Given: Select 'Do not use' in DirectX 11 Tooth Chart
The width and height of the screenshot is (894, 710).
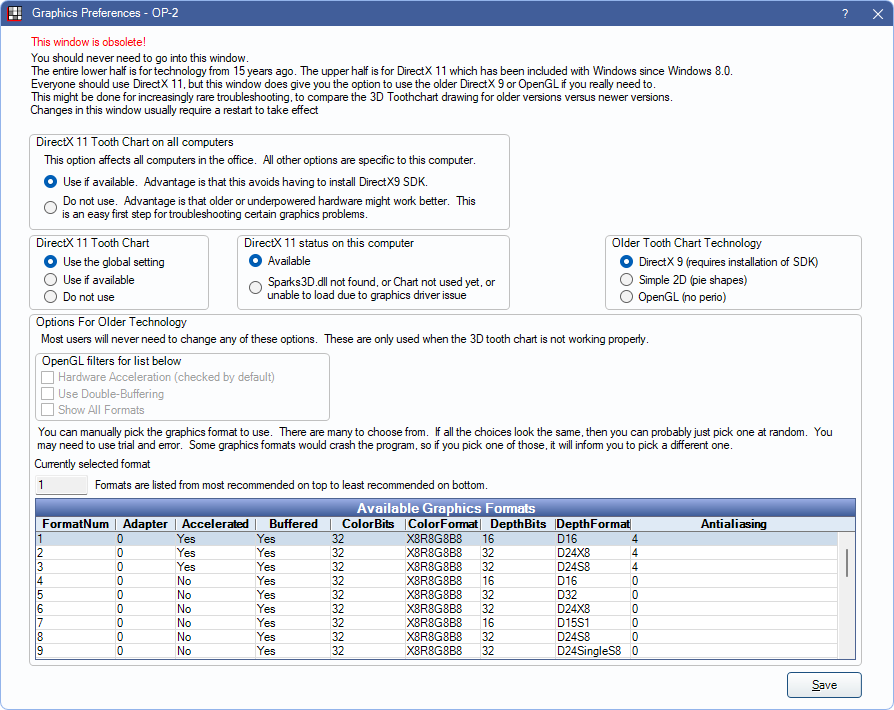Looking at the screenshot, I should [x=51, y=297].
